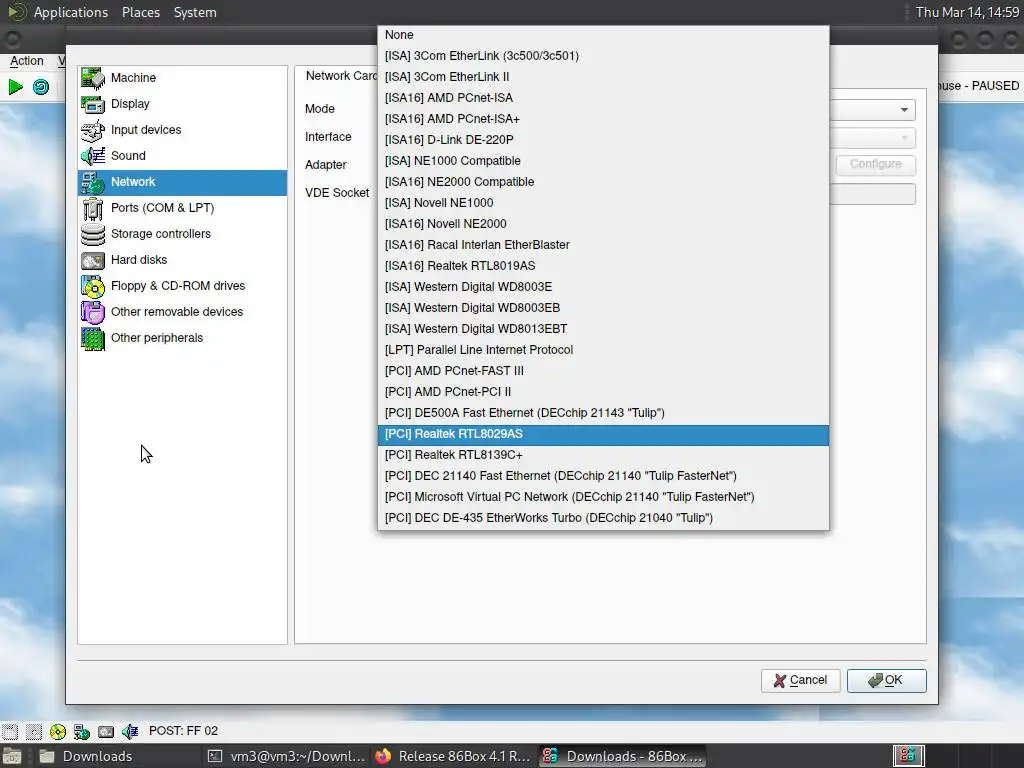Select Other peripherals category

182,338
